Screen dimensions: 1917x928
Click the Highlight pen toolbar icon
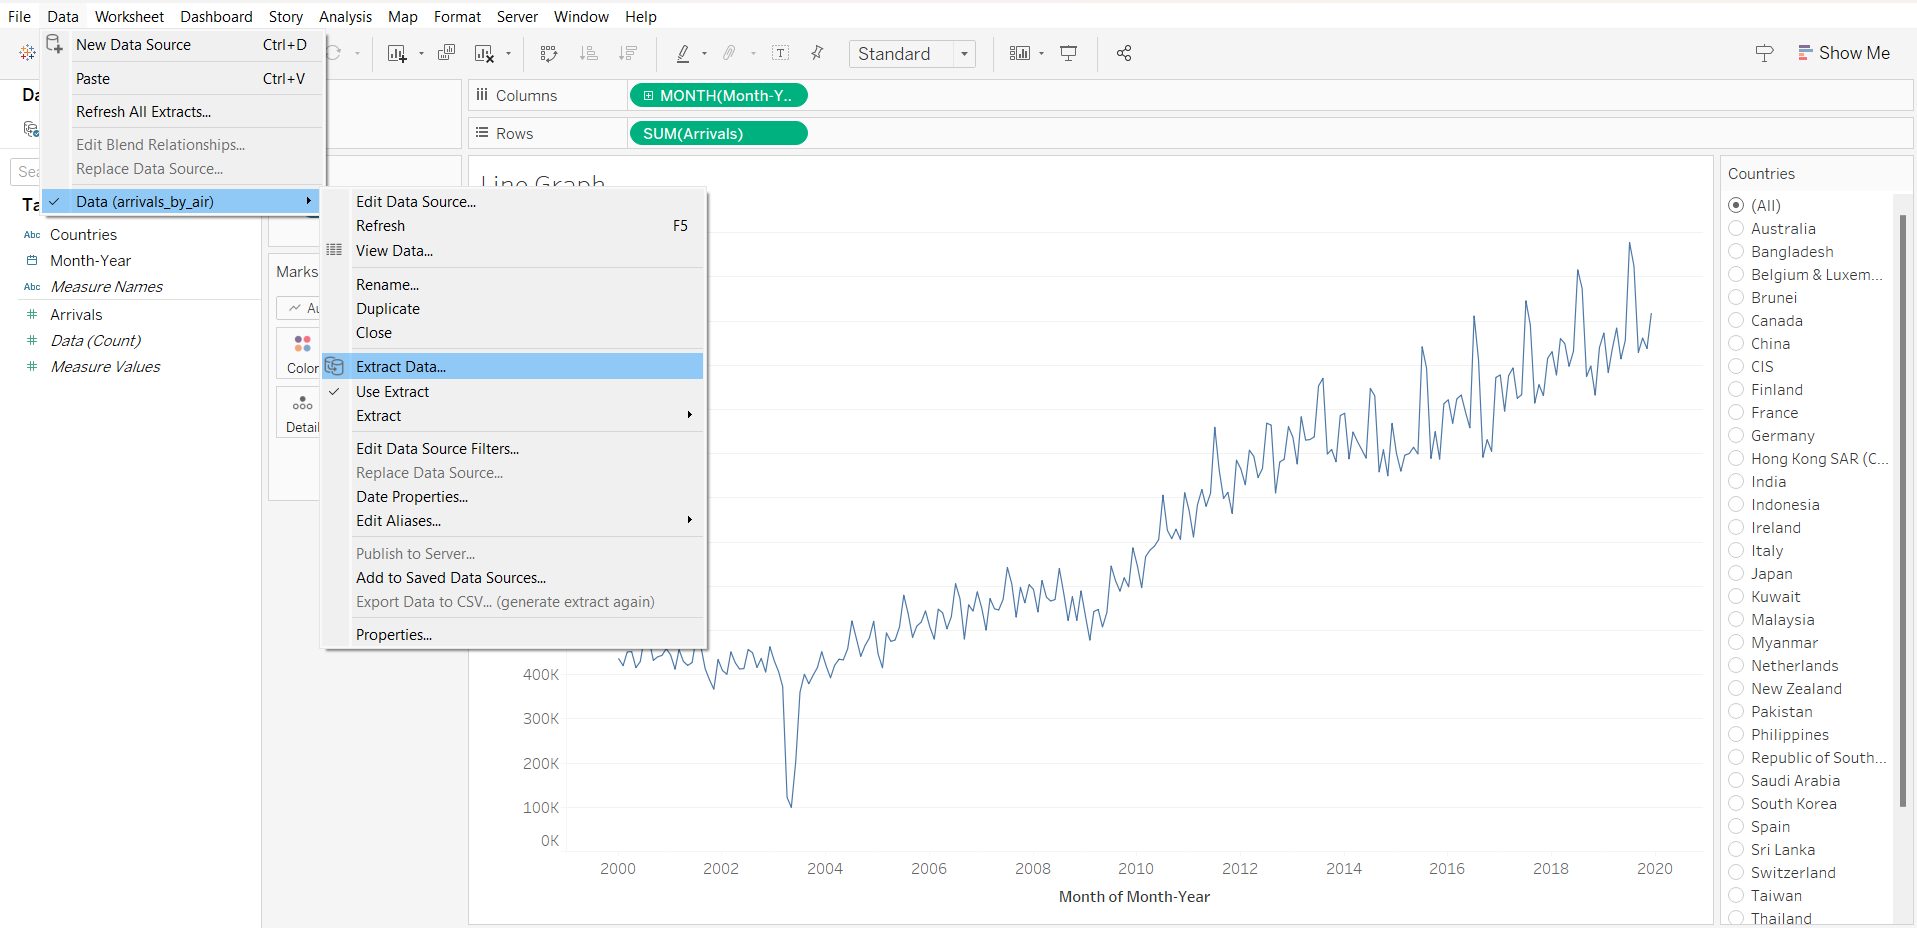coord(683,54)
